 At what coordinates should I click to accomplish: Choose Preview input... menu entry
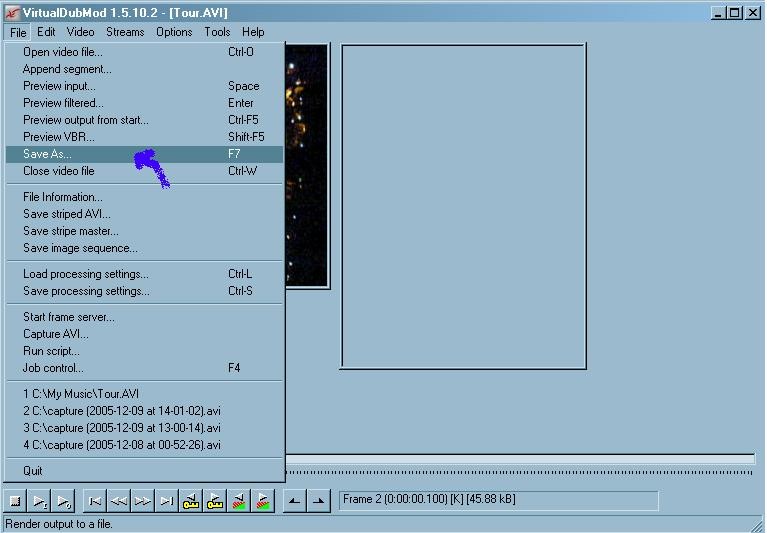point(145,86)
